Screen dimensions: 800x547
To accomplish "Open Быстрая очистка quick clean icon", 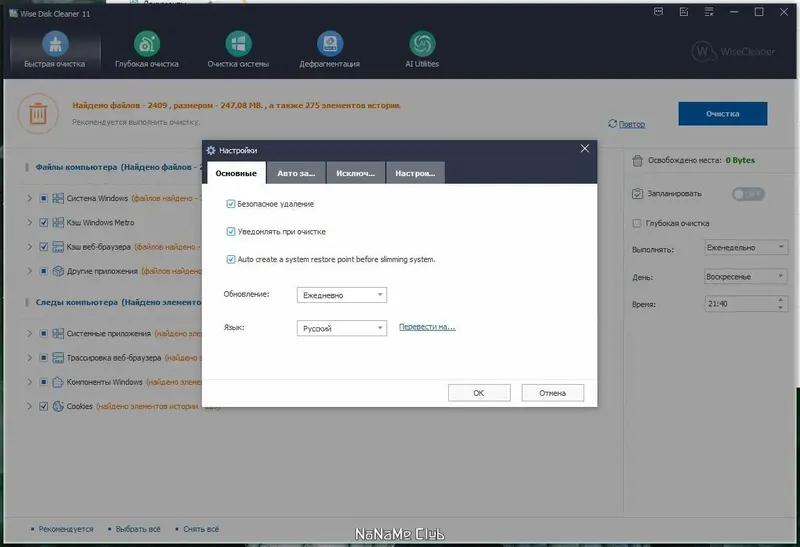I will pyautogui.click(x=55, y=44).
